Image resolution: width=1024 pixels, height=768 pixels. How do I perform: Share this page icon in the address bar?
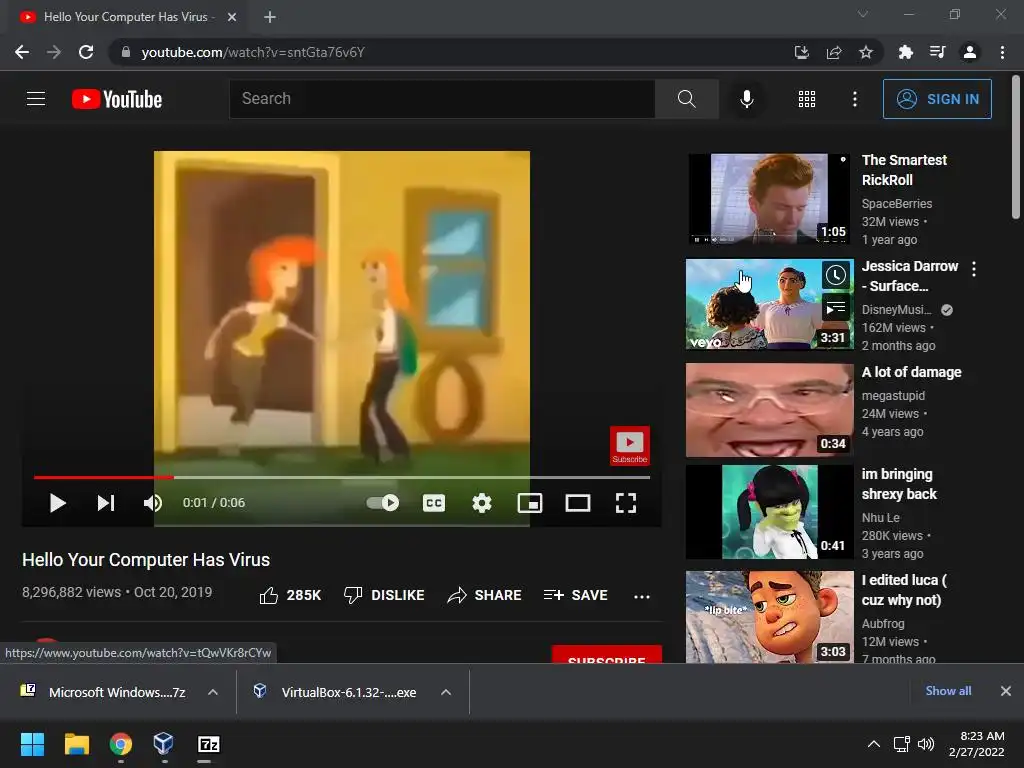point(834,52)
